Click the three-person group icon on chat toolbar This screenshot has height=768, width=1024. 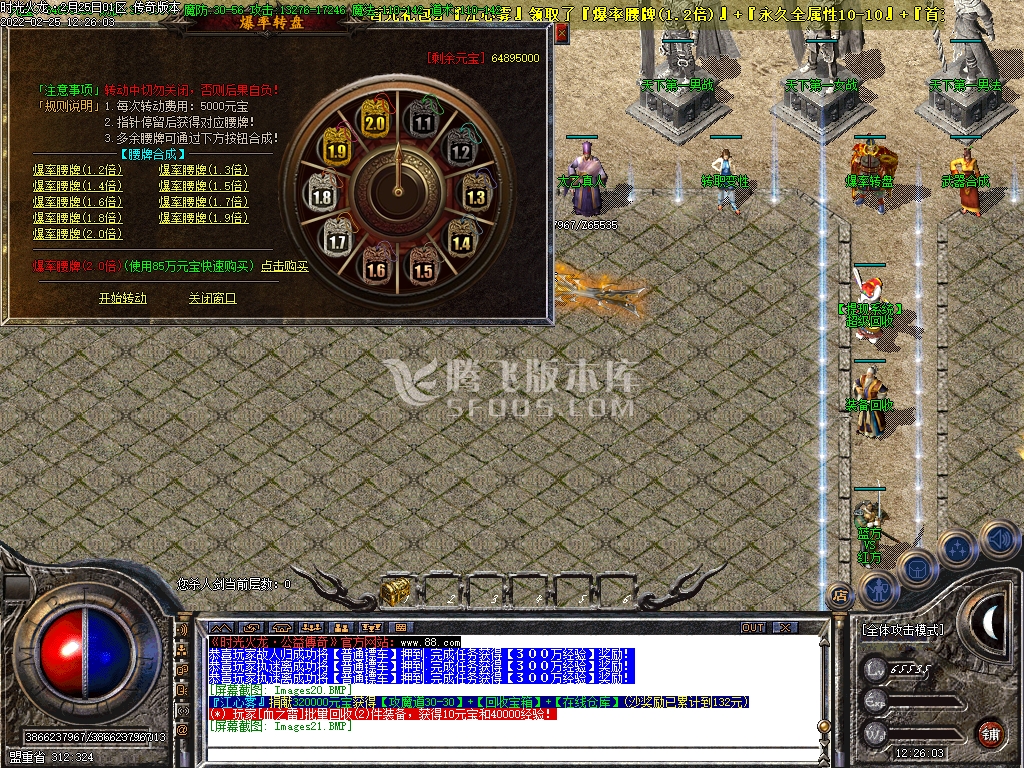pos(310,628)
